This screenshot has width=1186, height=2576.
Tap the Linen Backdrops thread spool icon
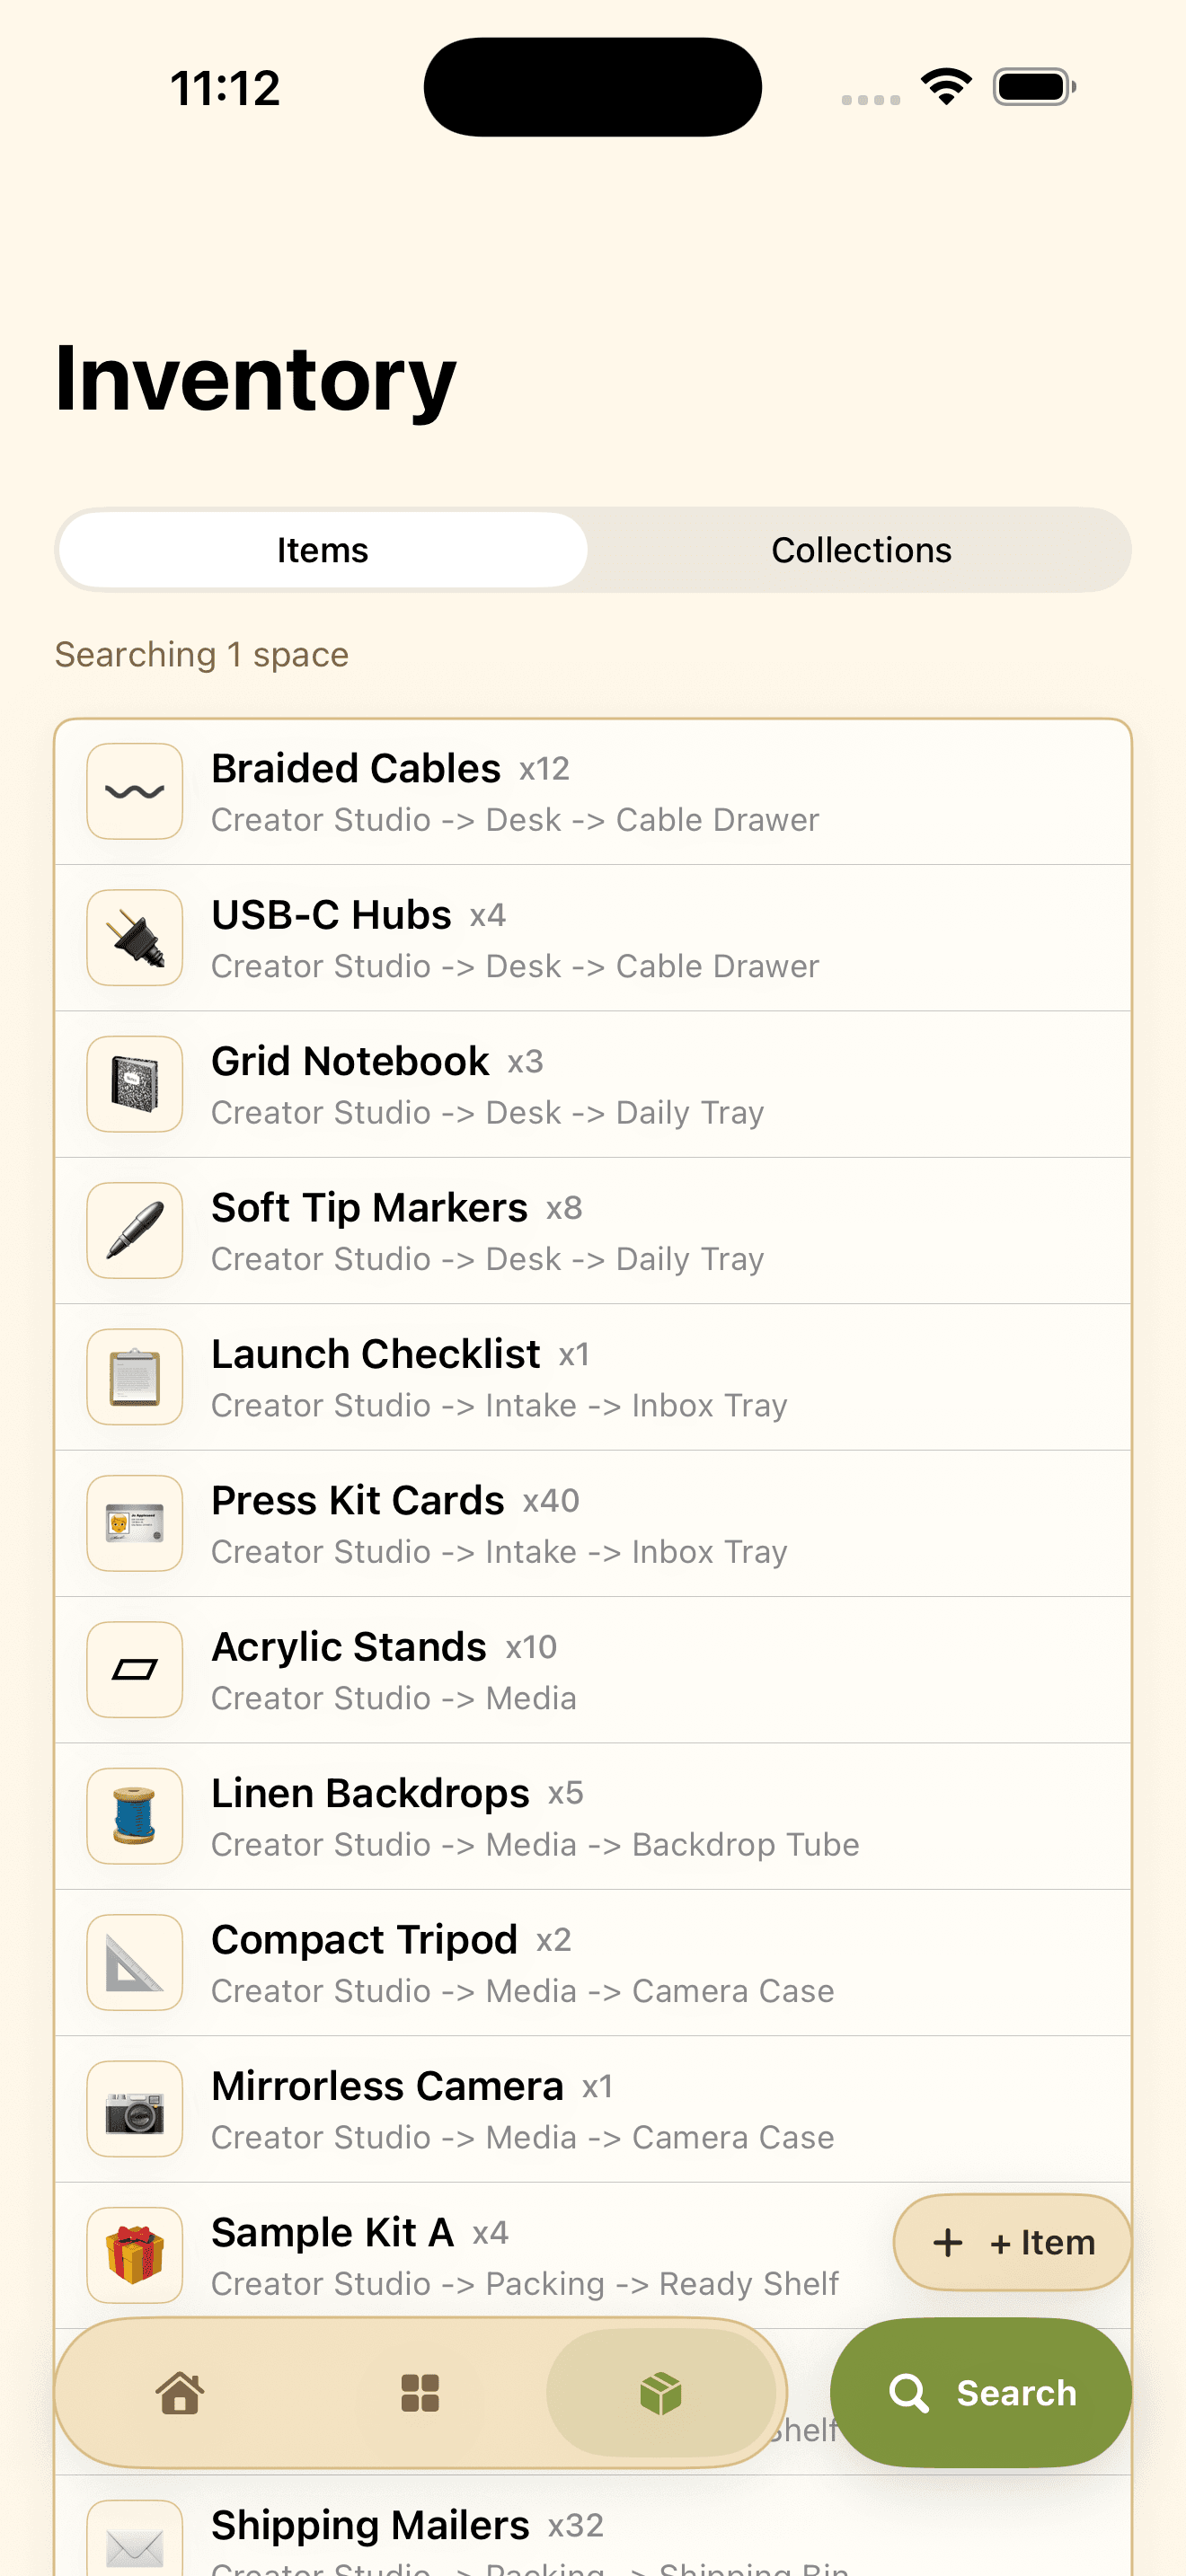pos(135,1815)
